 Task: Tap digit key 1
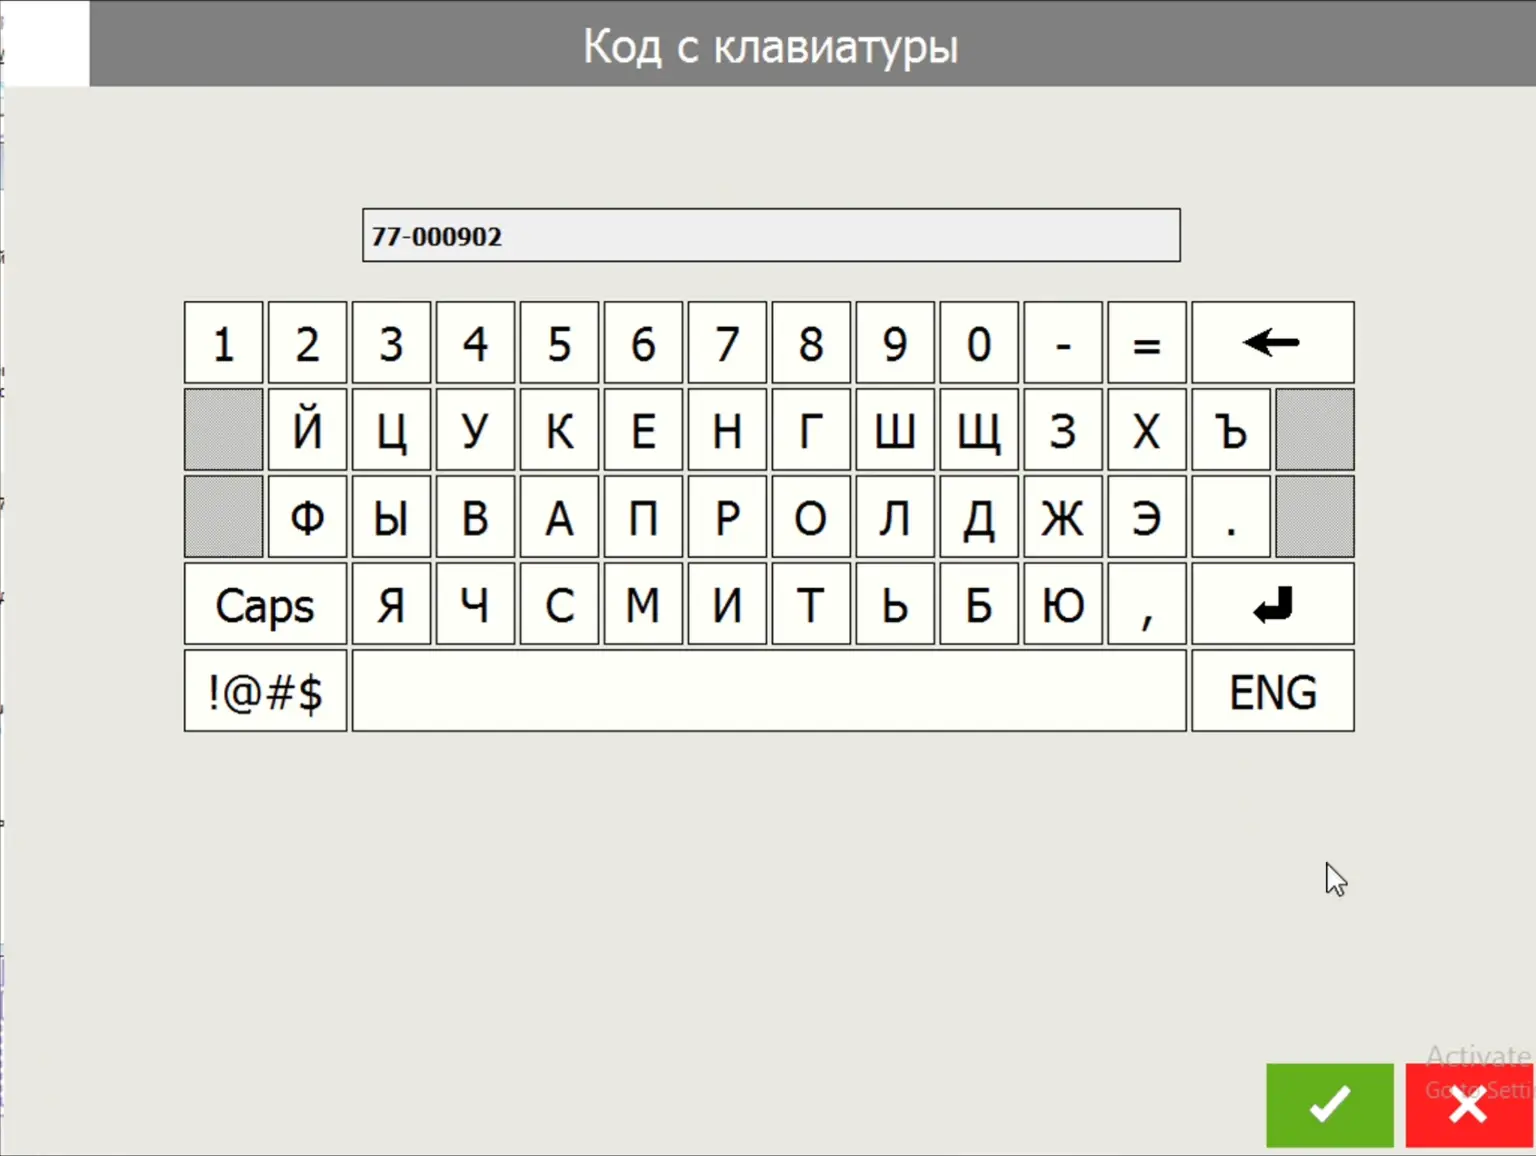point(224,343)
